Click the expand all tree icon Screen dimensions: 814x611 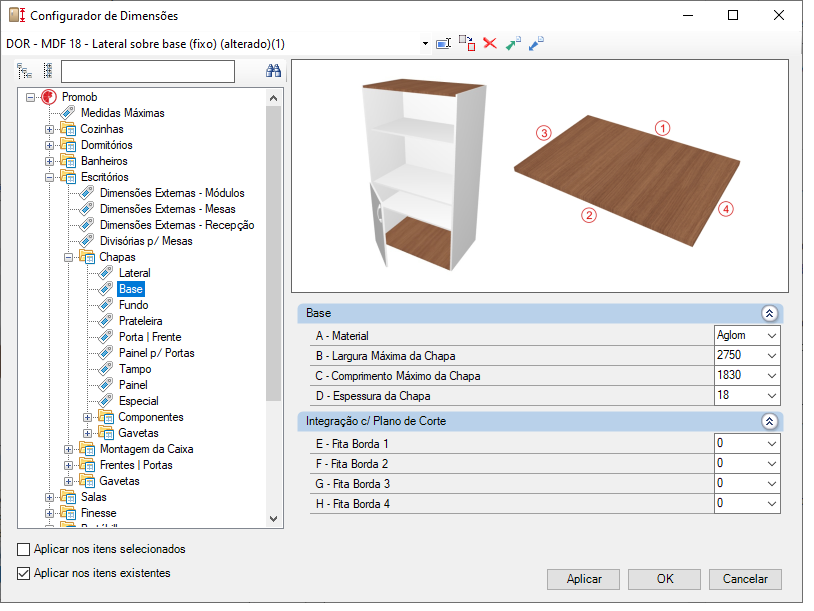24,71
